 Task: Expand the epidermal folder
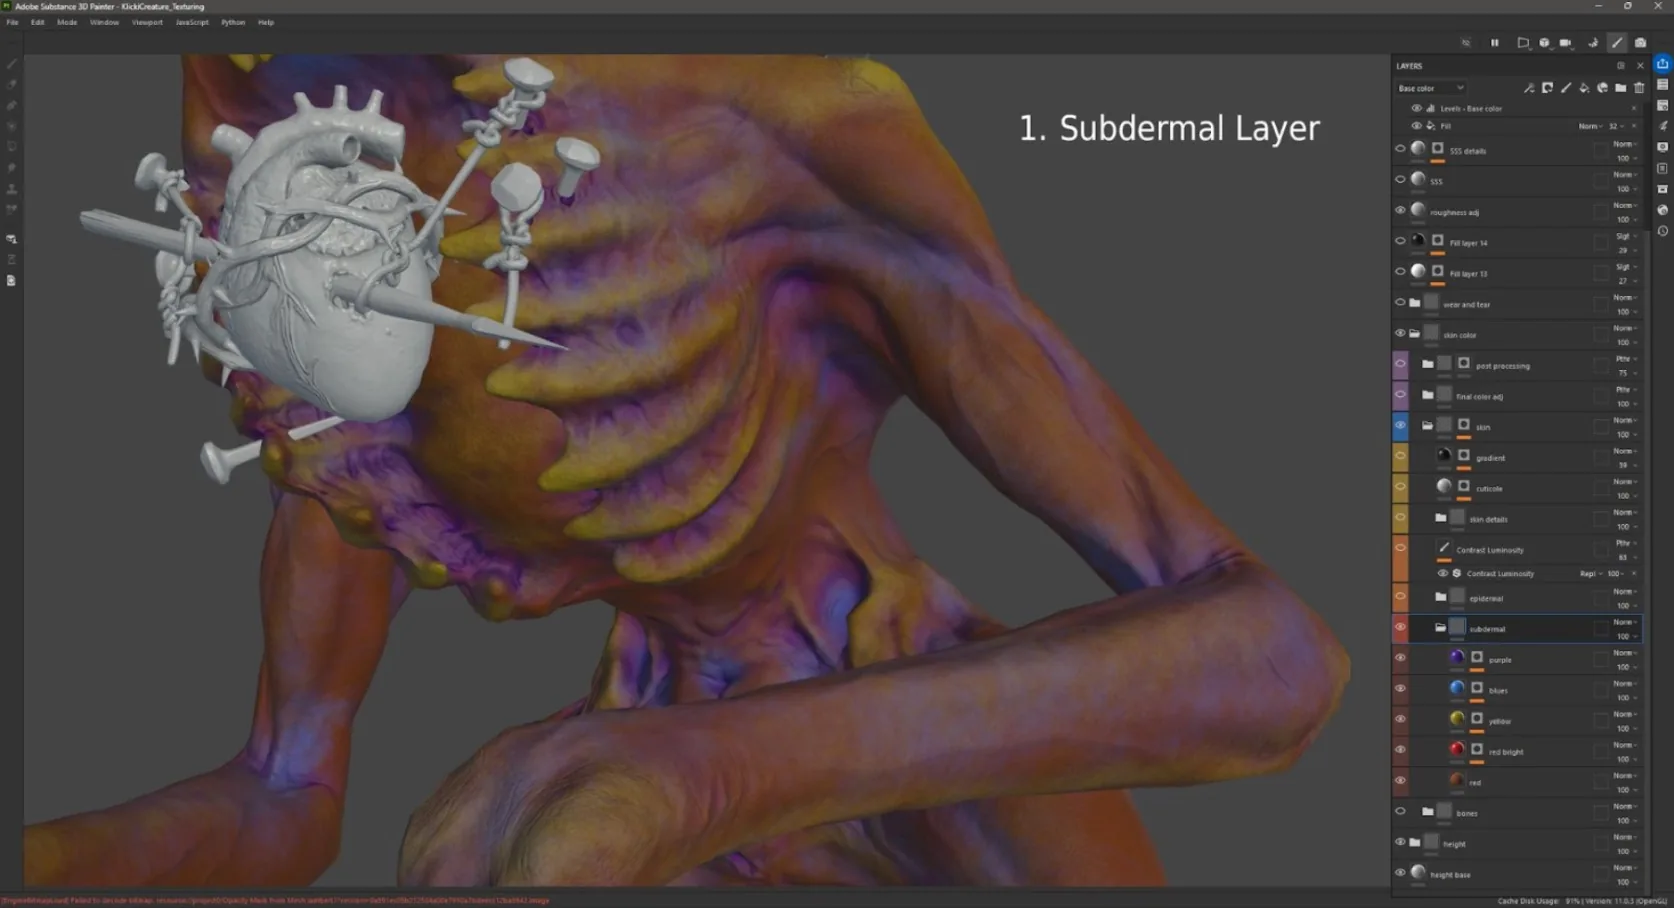[x=1441, y=597]
